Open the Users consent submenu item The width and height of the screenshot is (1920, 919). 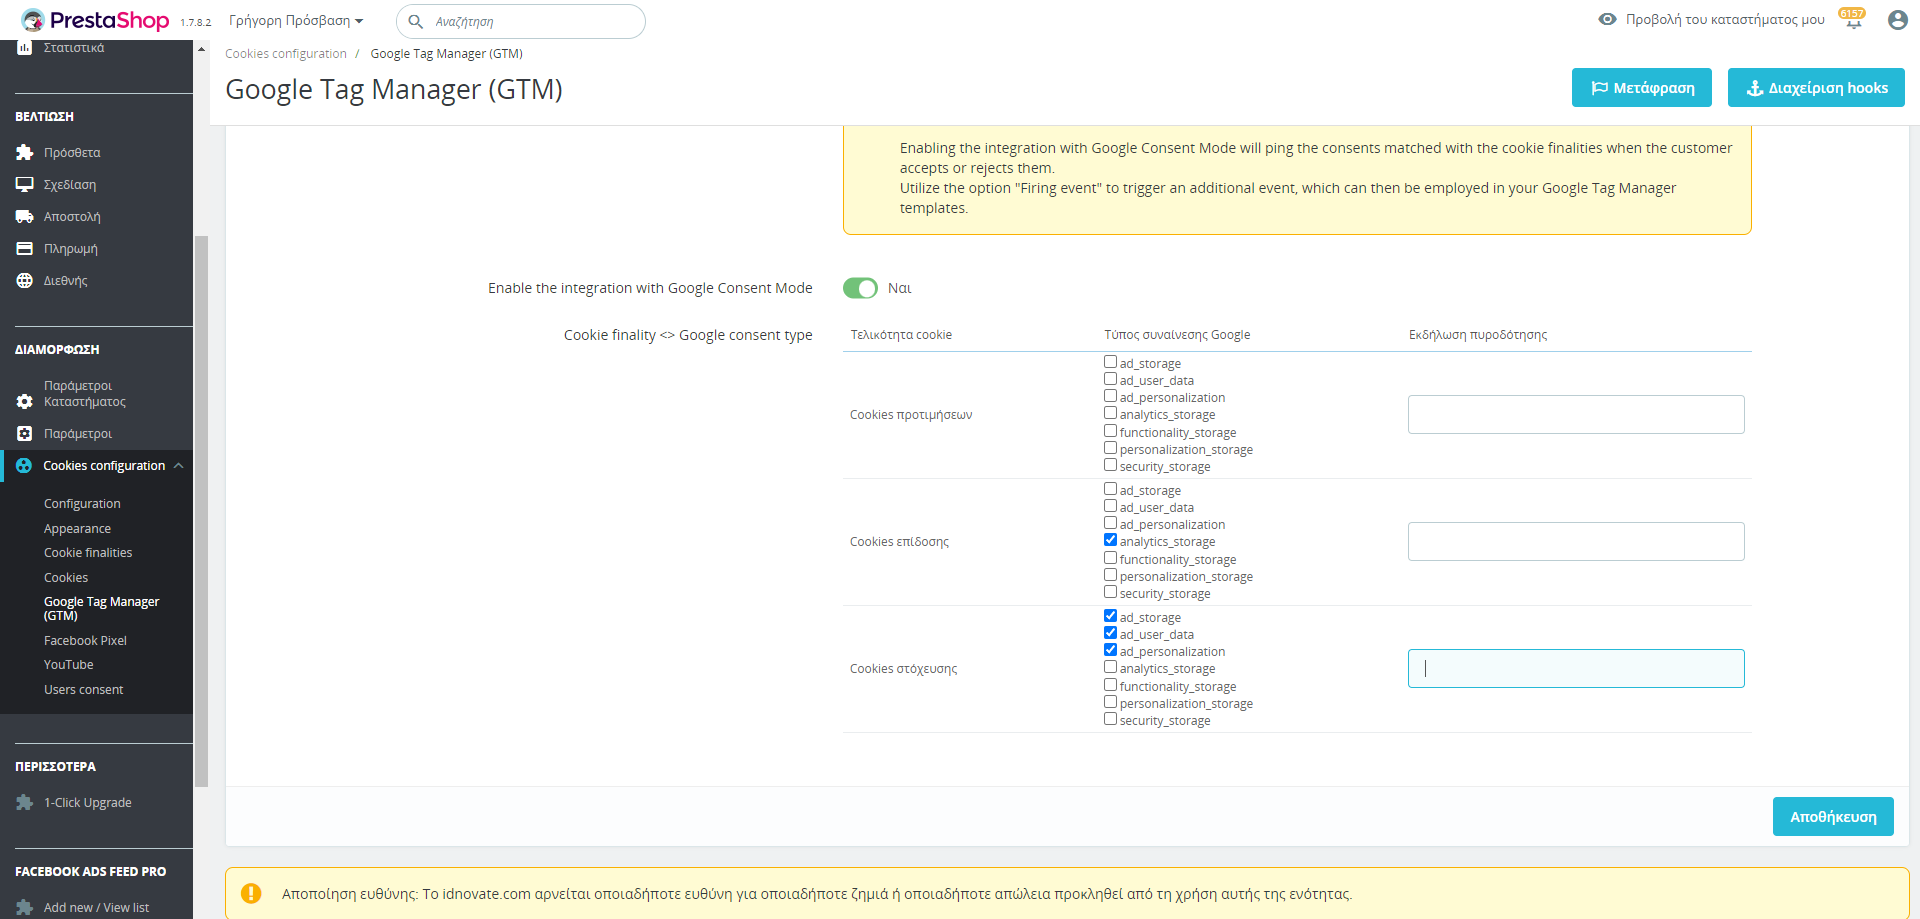tap(84, 690)
